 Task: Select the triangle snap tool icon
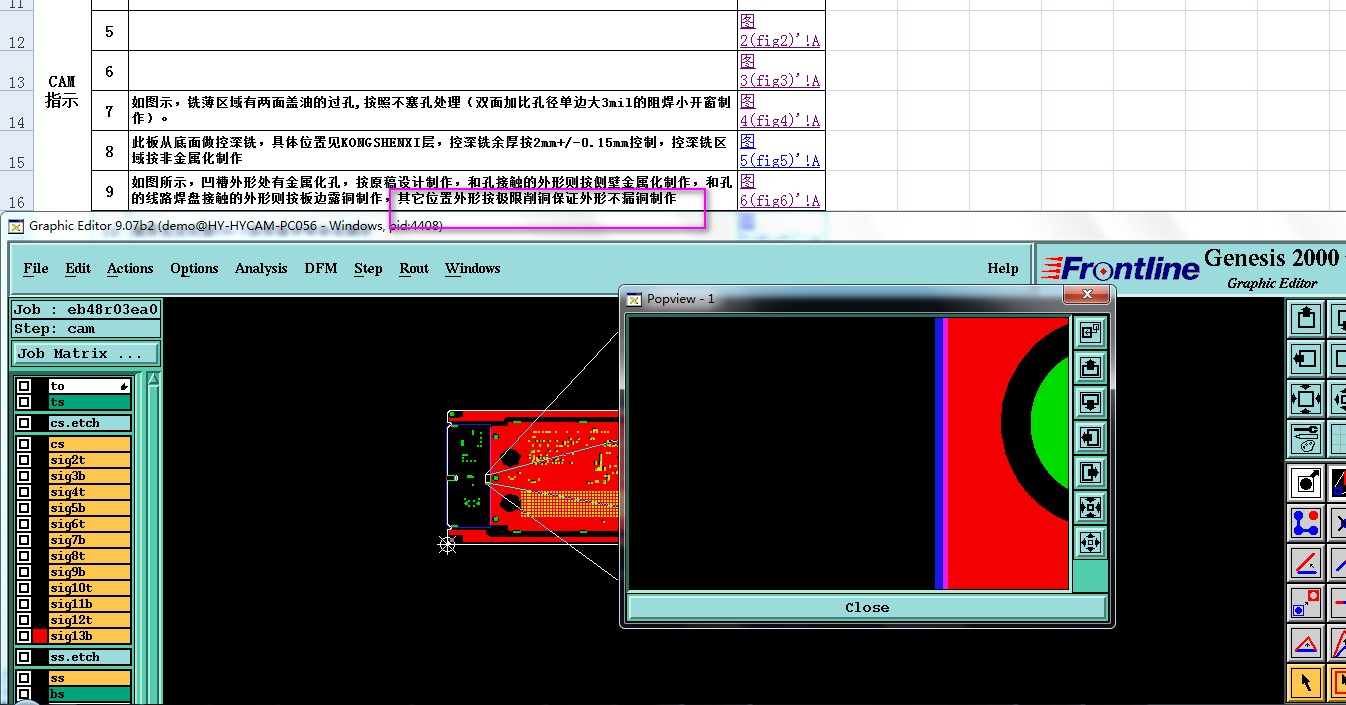(1305, 643)
